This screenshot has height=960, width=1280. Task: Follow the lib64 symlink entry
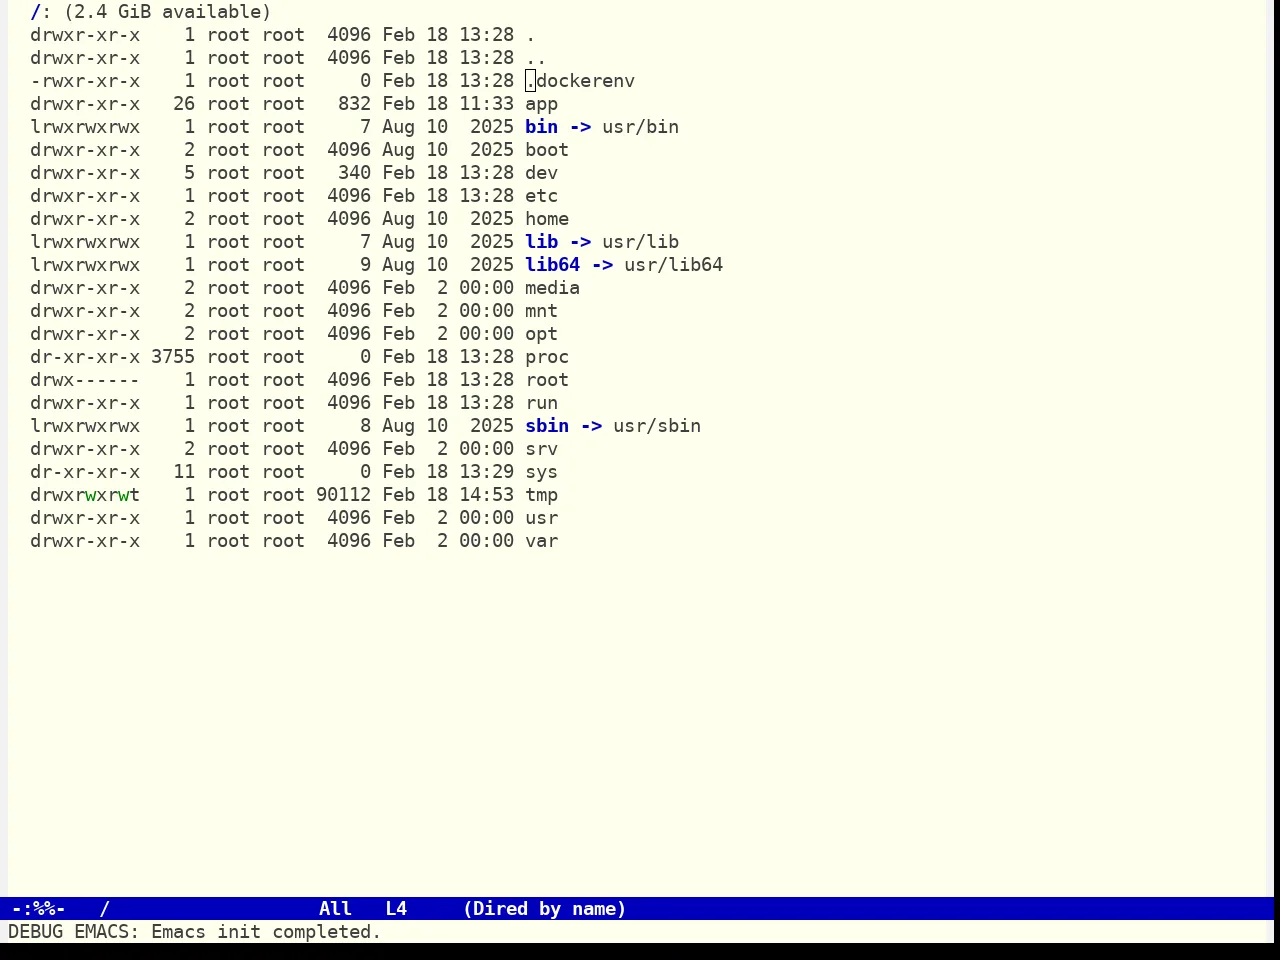(x=552, y=265)
